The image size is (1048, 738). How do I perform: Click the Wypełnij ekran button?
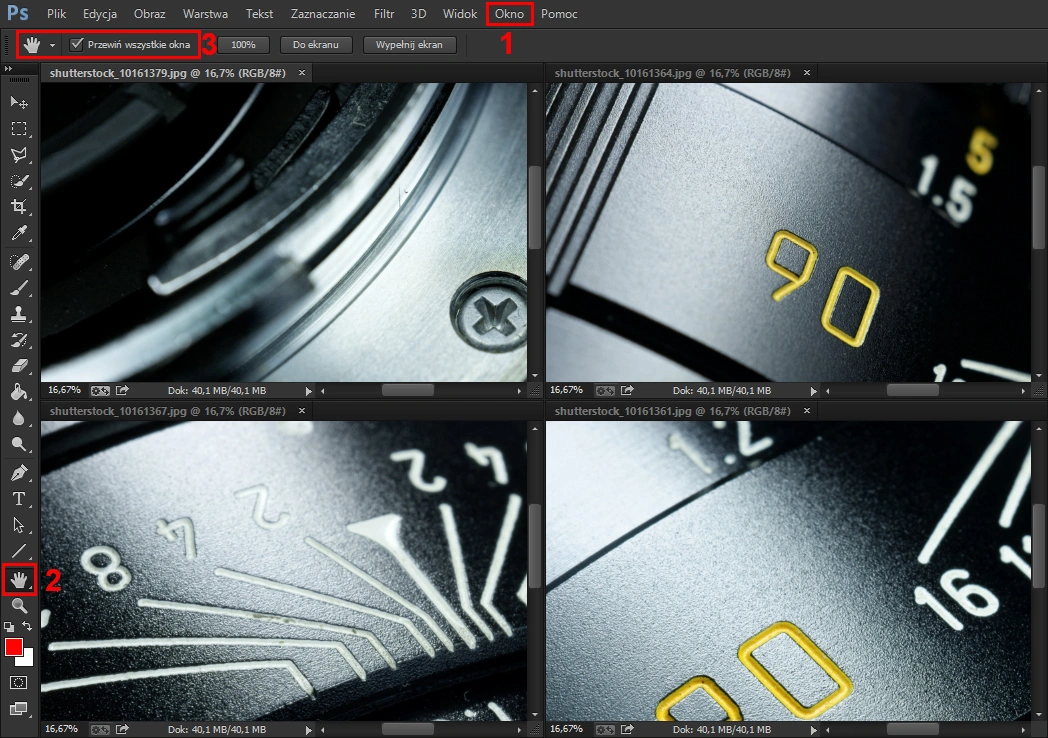click(410, 44)
